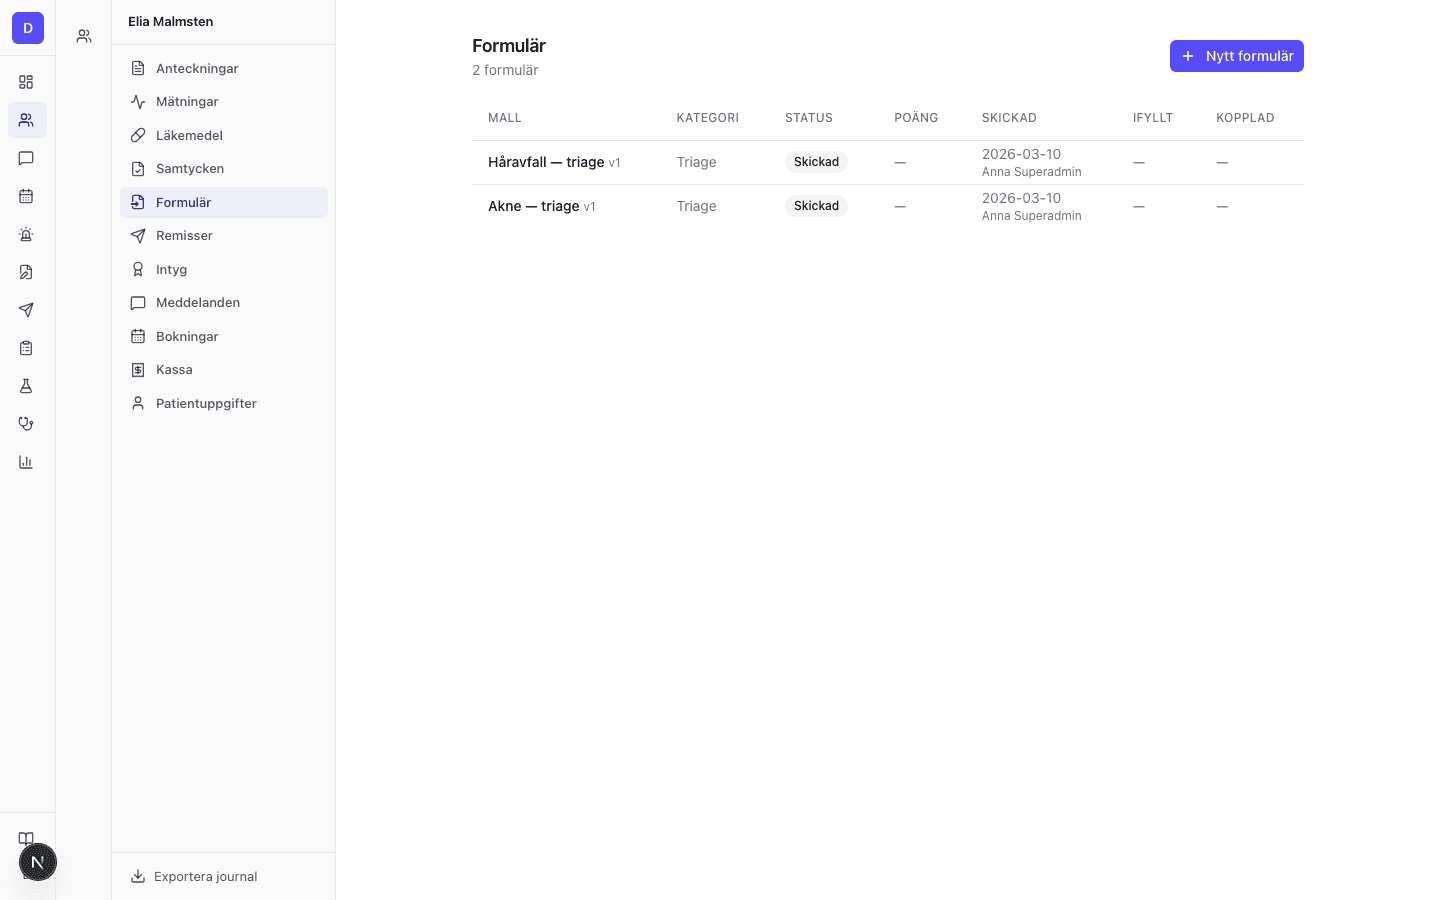Create a new form with Nytt formulär
1440x900 pixels.
click(x=1236, y=56)
